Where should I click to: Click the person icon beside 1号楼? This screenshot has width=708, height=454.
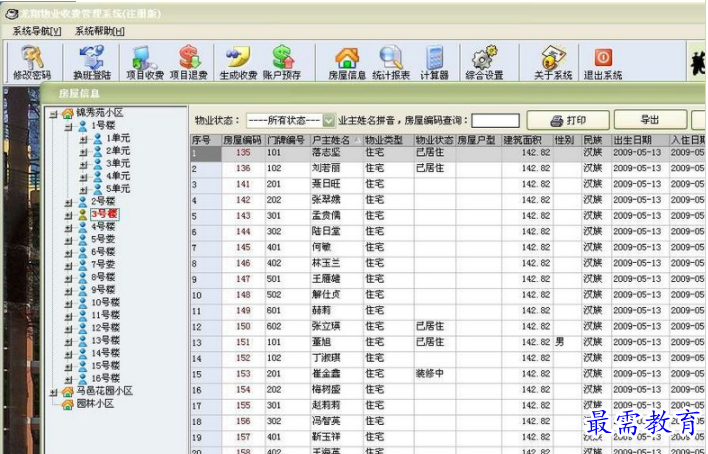pyautogui.click(x=83, y=126)
